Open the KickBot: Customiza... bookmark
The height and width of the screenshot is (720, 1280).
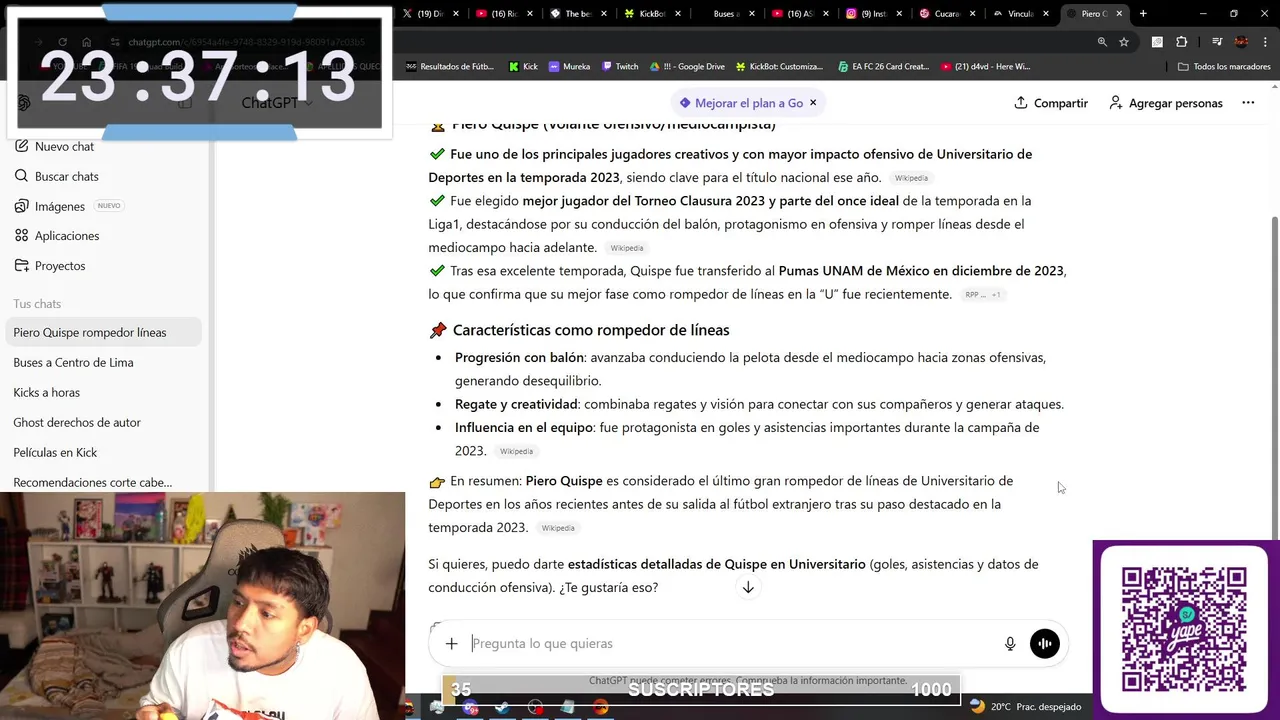(779, 67)
